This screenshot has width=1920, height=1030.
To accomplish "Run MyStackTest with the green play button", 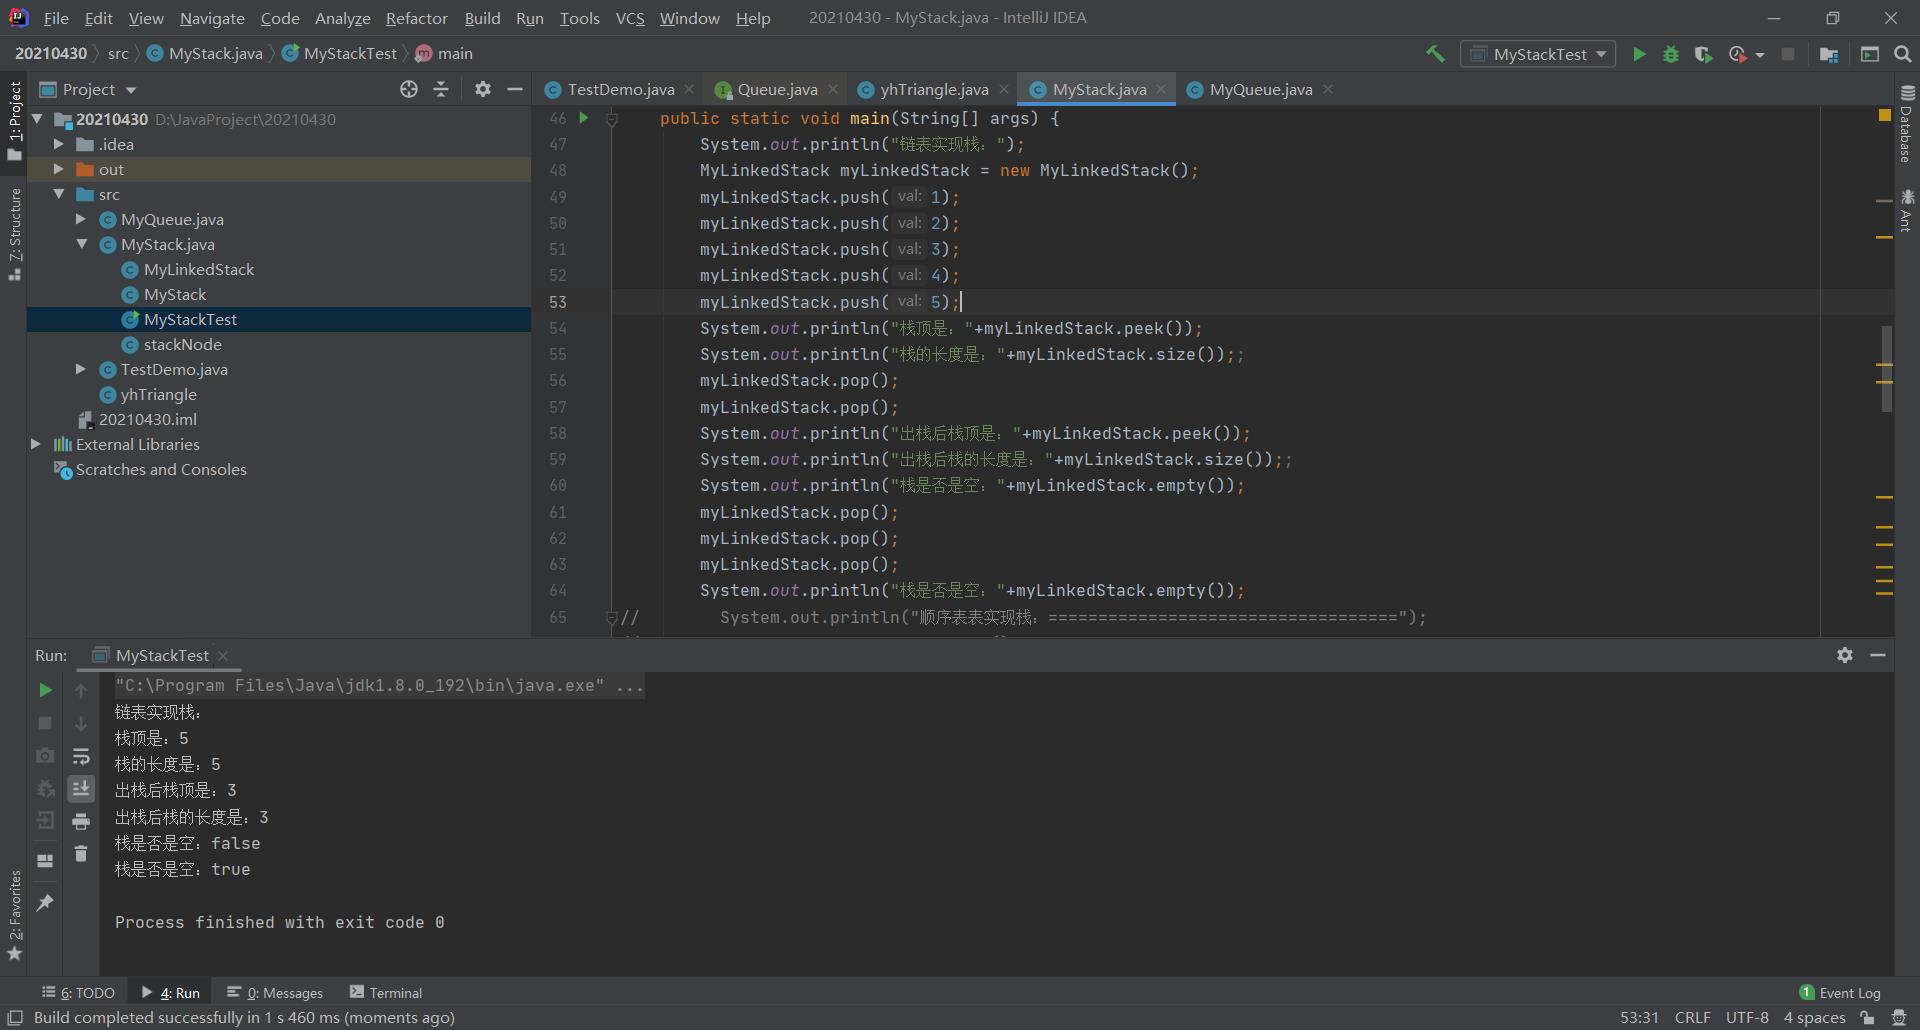I will [x=1639, y=54].
